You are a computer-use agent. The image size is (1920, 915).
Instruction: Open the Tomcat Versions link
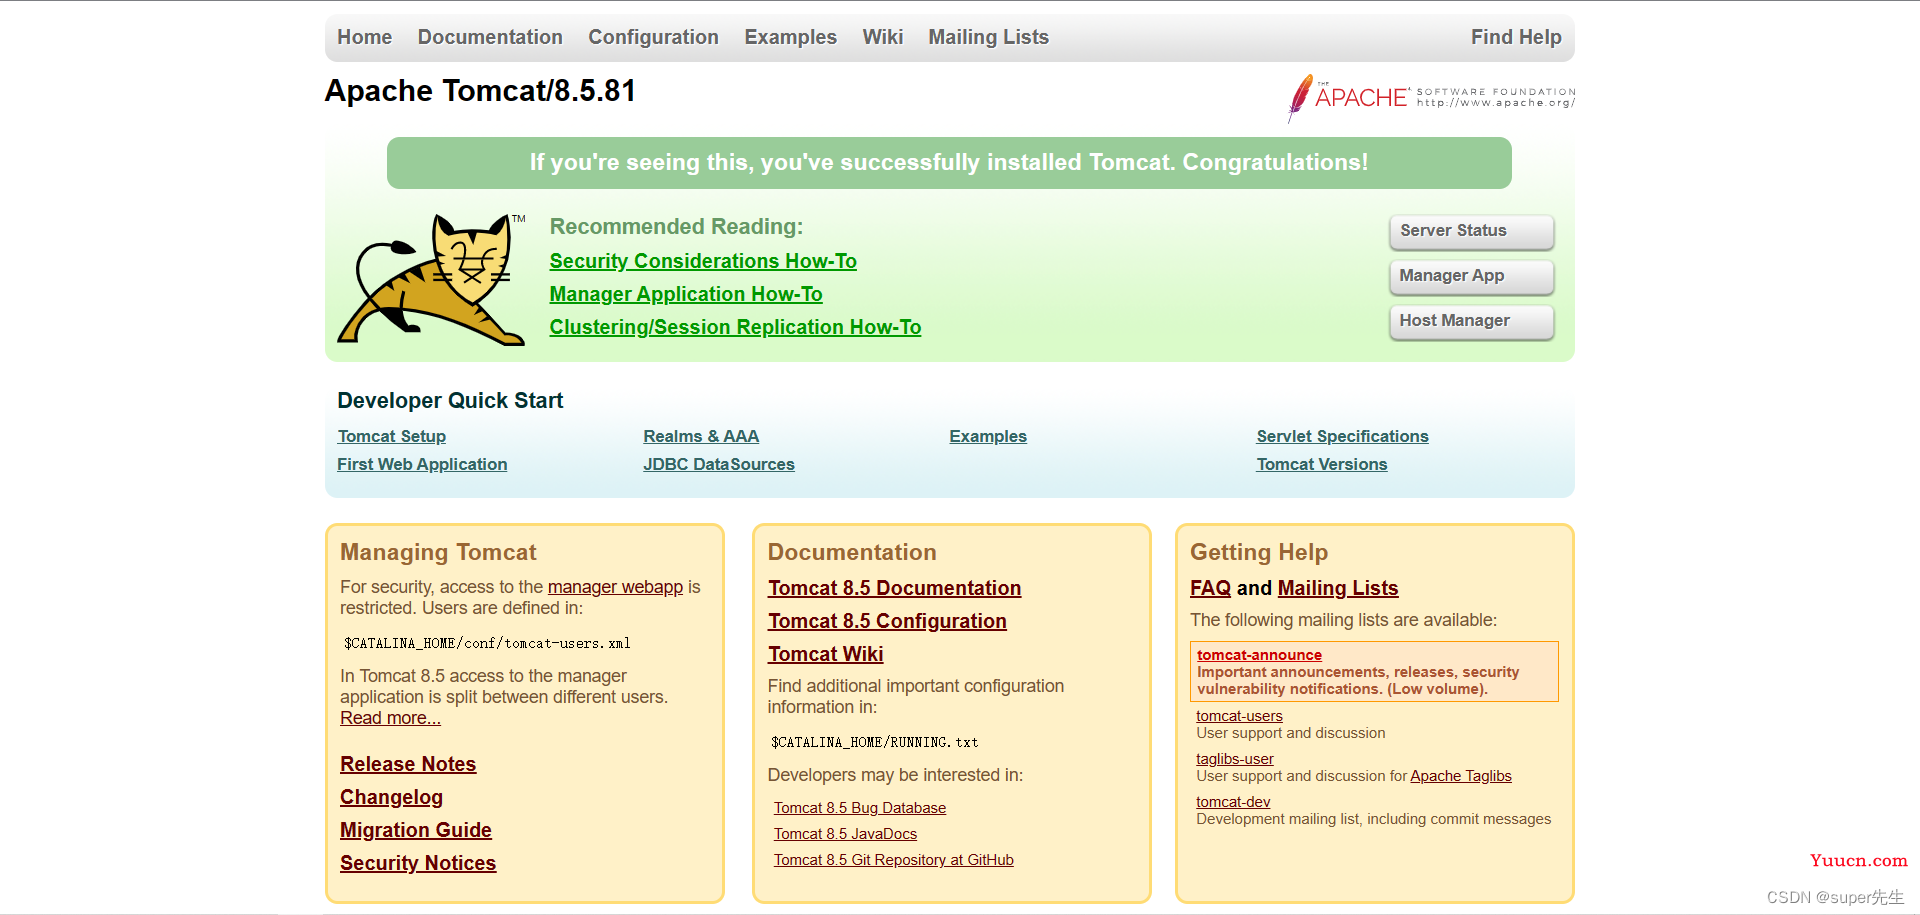(1322, 464)
